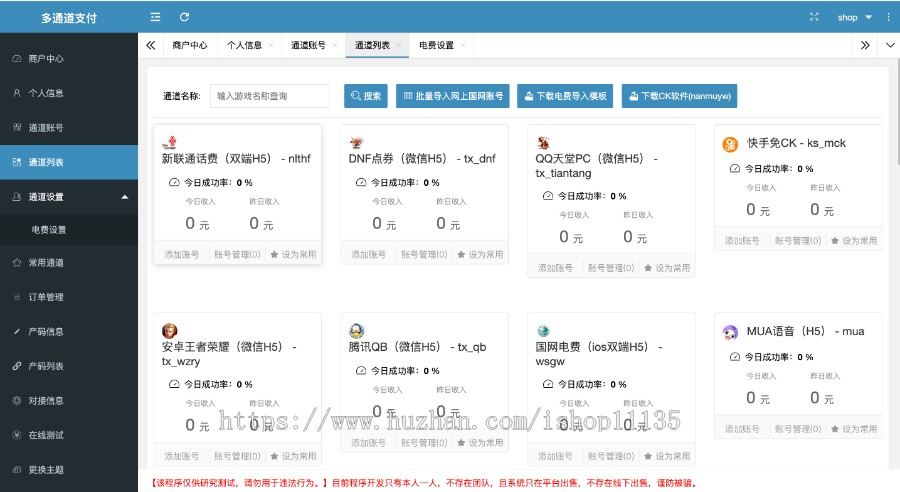The image size is (900, 492).
Task: Open 账号管理(0) on DNF点券 card
Action: click(x=424, y=254)
